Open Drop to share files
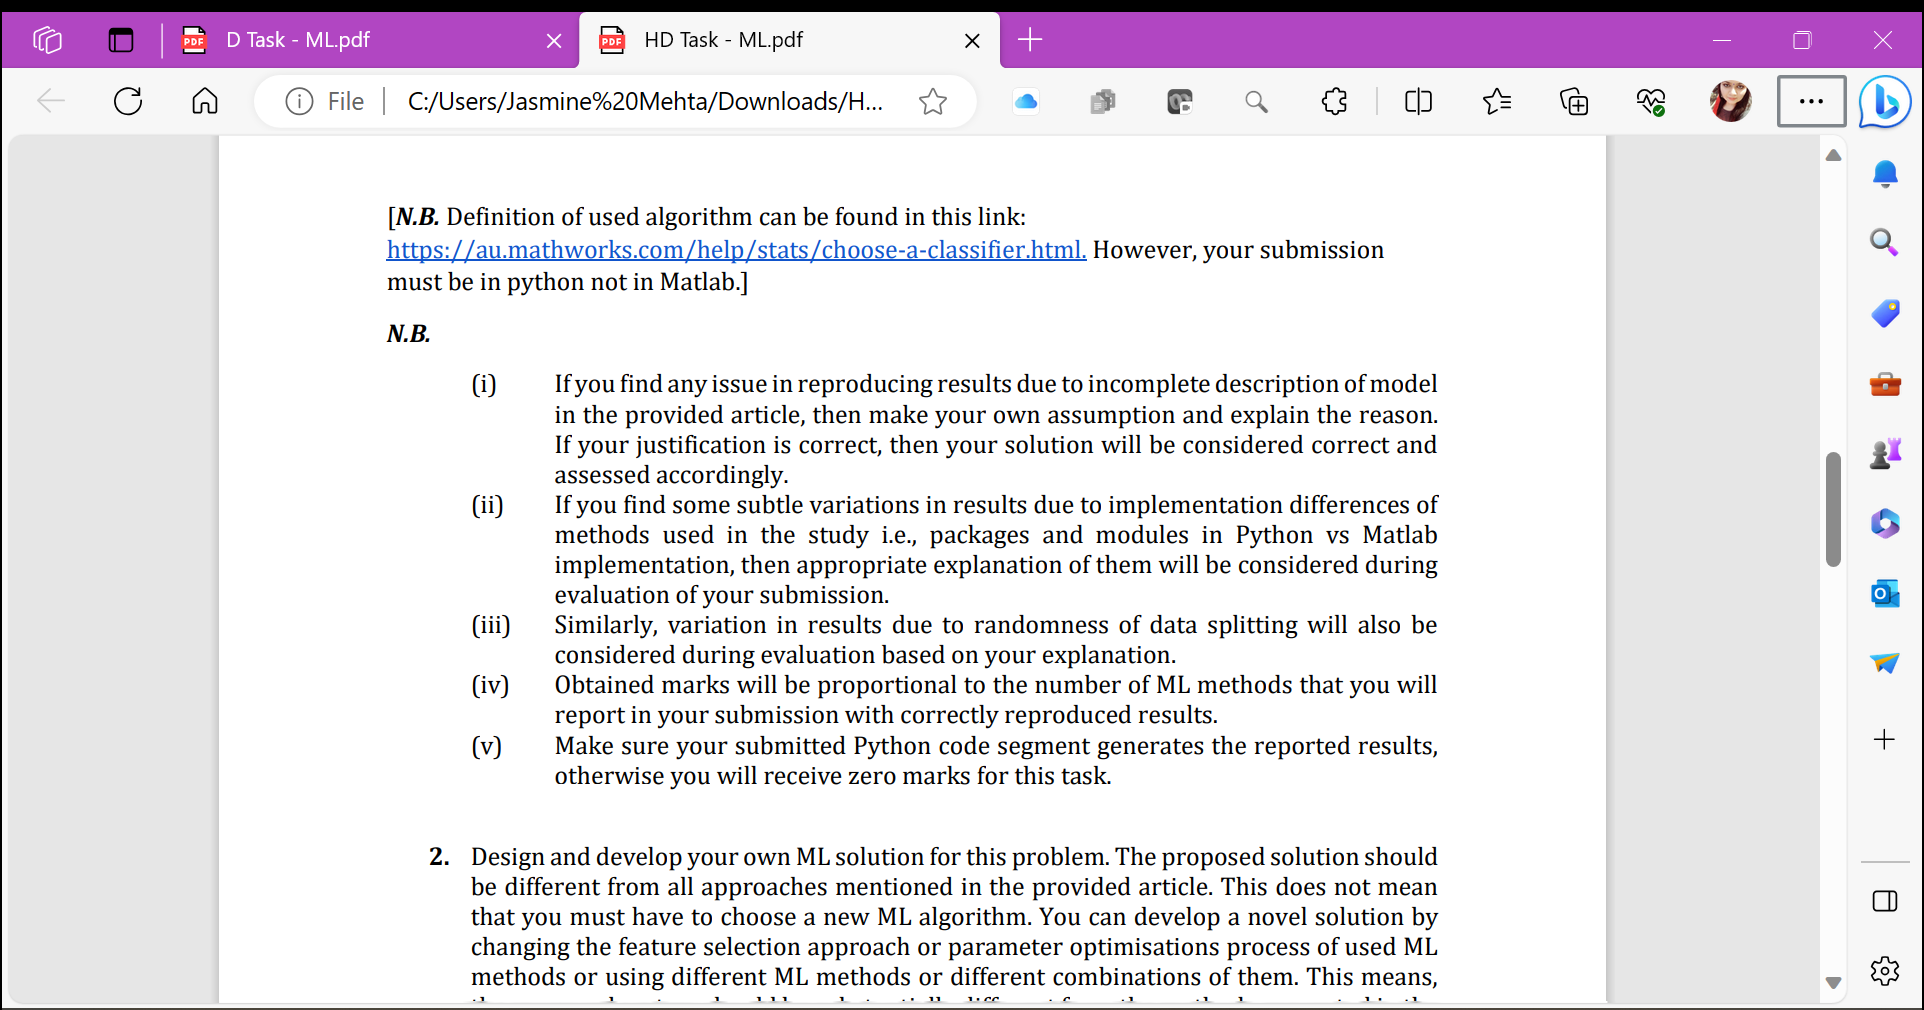 [x=1884, y=663]
